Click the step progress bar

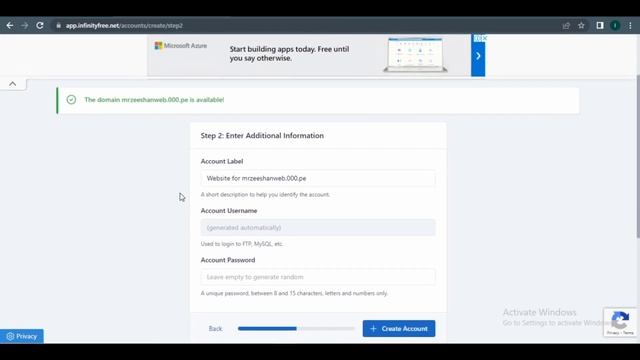pyautogui.click(x=296, y=329)
